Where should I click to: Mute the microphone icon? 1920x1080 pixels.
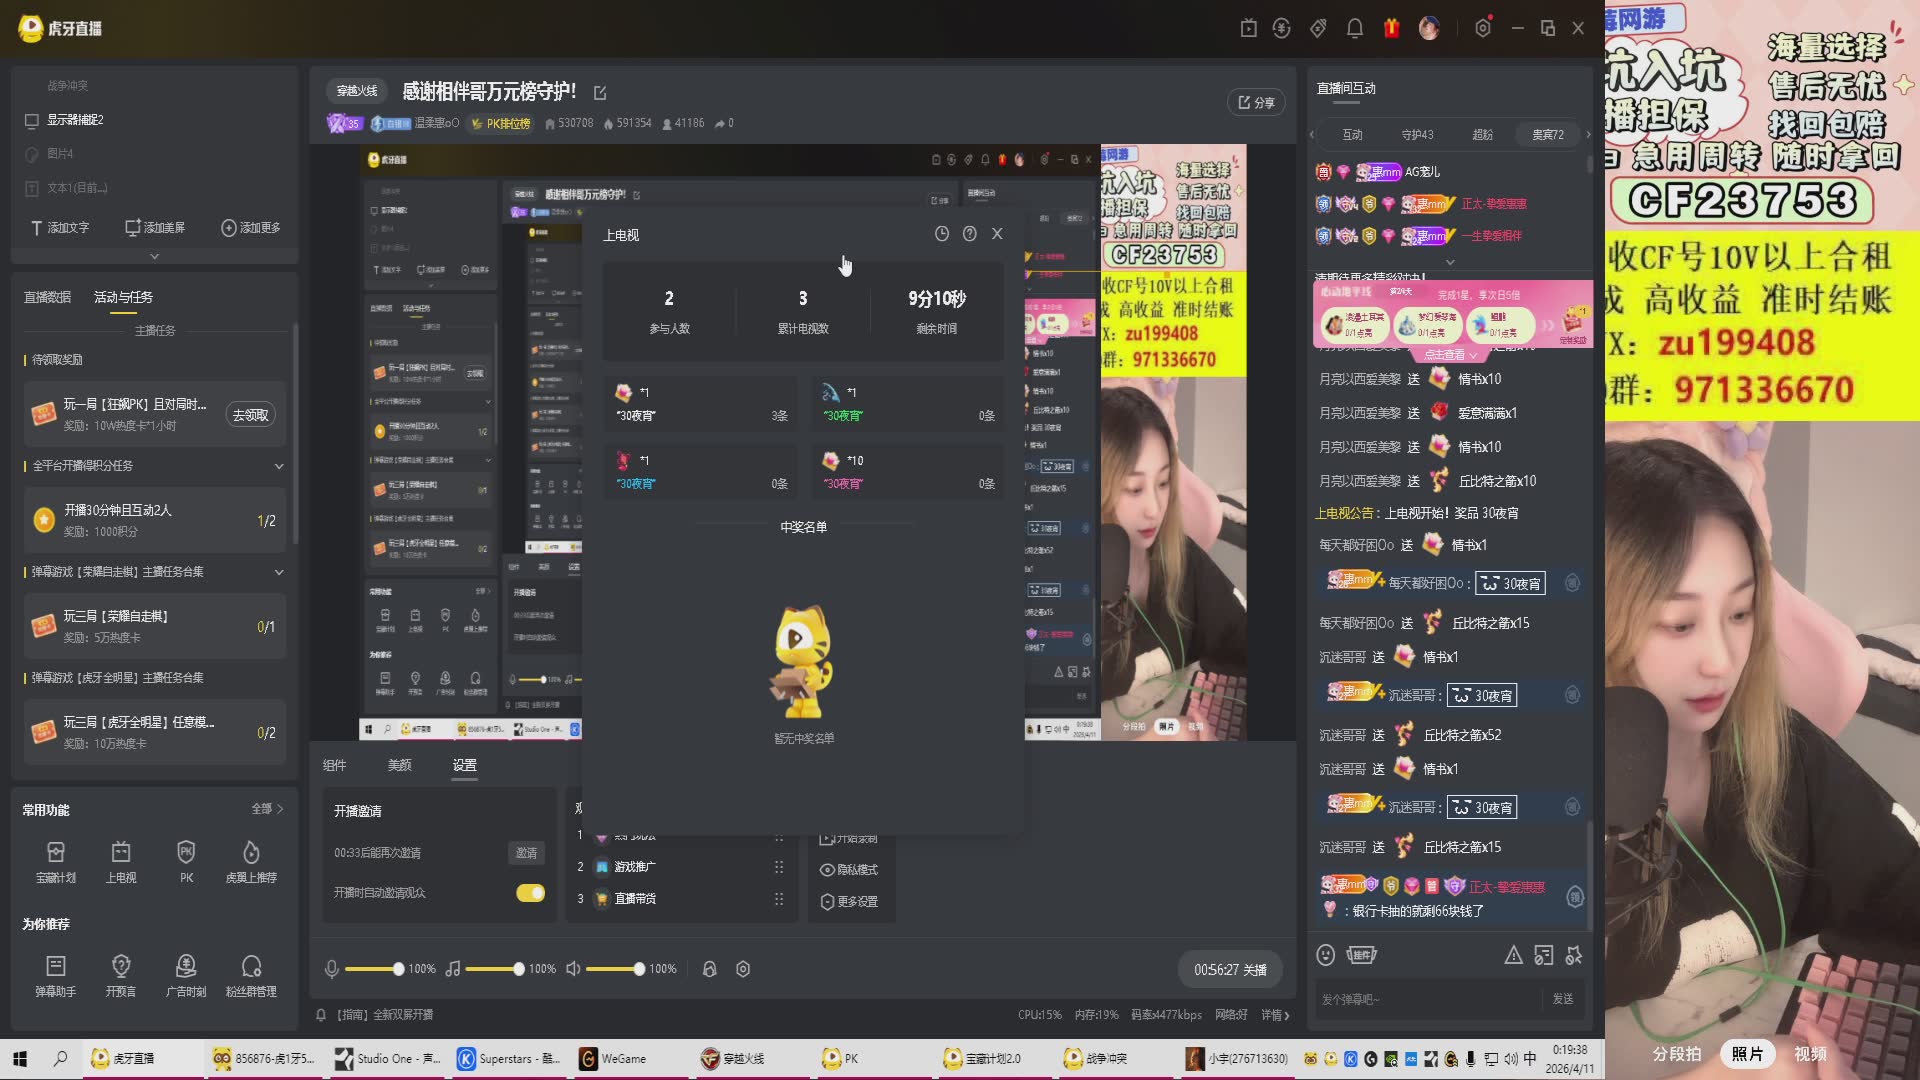click(332, 969)
